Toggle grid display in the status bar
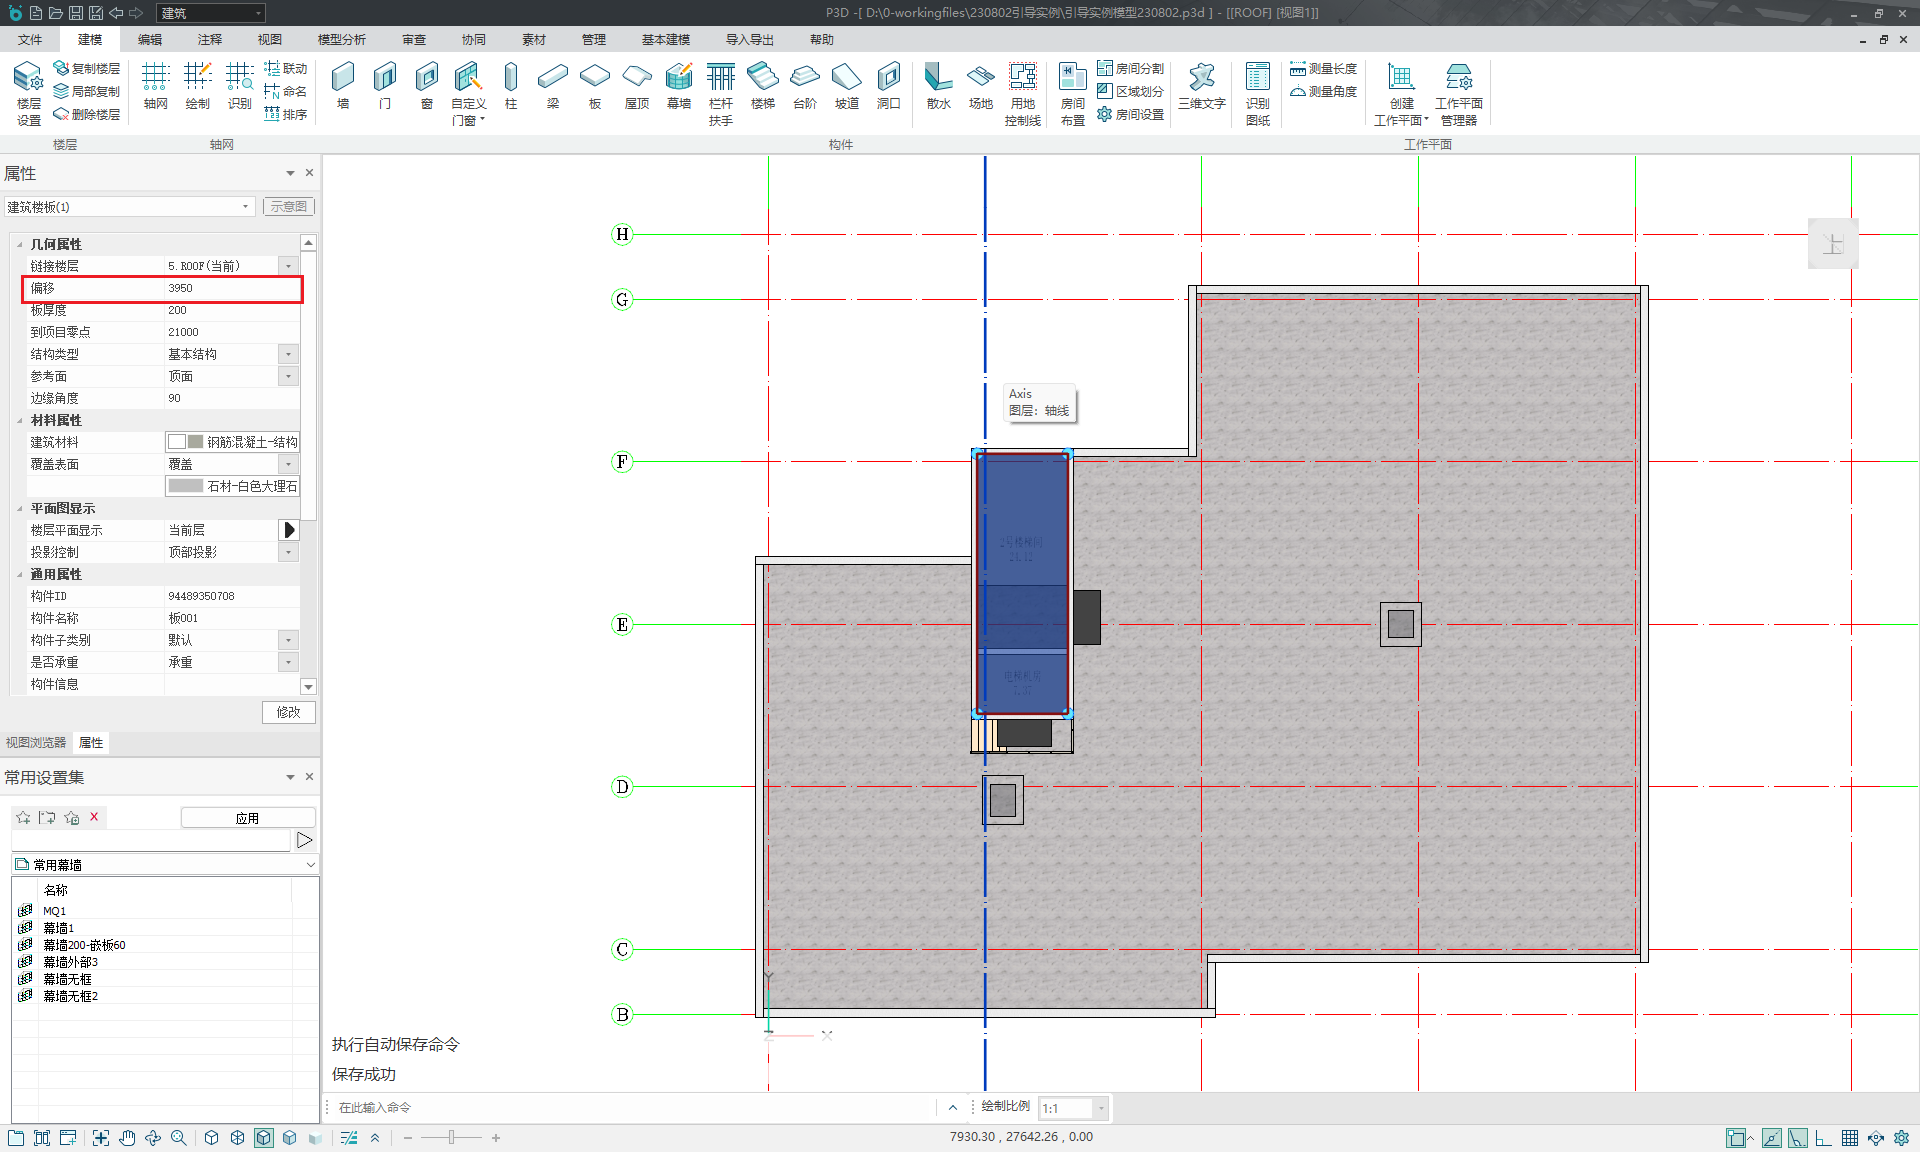This screenshot has height=1152, width=1920. 1849,1138
